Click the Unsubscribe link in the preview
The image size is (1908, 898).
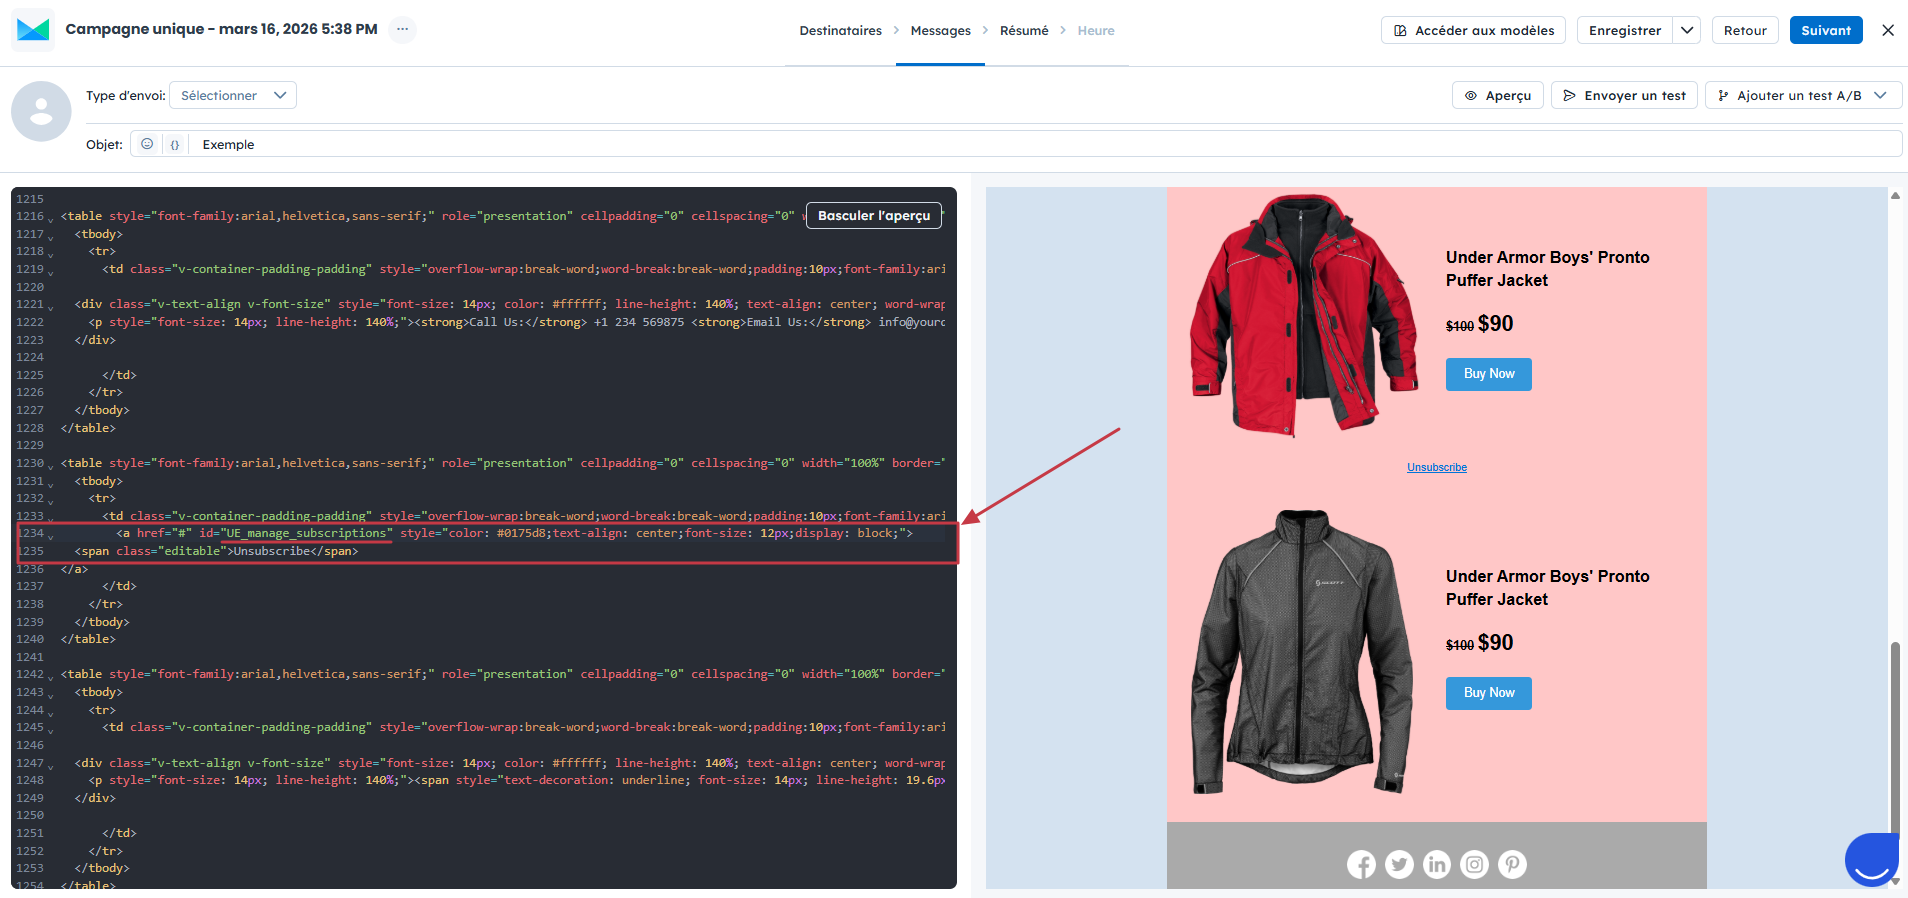click(x=1437, y=467)
